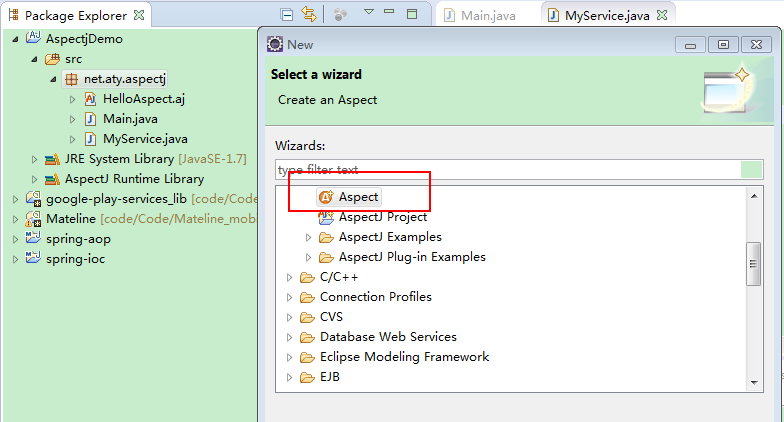Select the Aspect wizard entry
The image size is (784, 422).
(349, 197)
